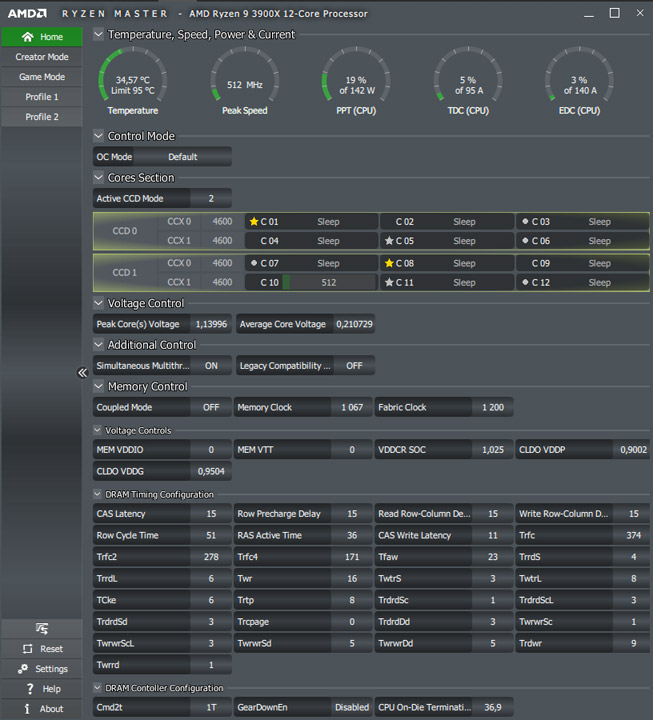653x720 pixels.
Task: Open About from sidebar label
Action: click(x=51, y=709)
